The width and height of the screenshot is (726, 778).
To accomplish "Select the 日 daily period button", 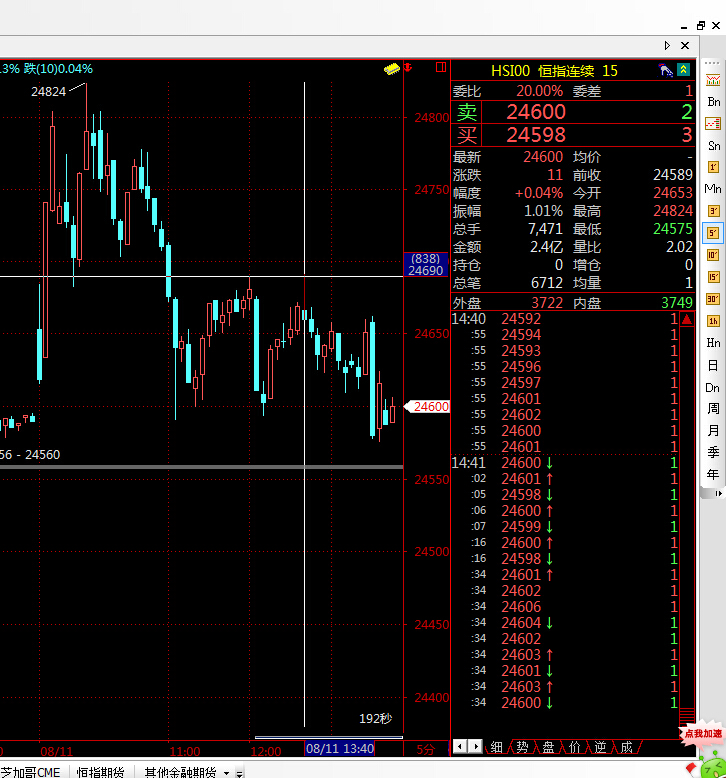I will pos(713,366).
